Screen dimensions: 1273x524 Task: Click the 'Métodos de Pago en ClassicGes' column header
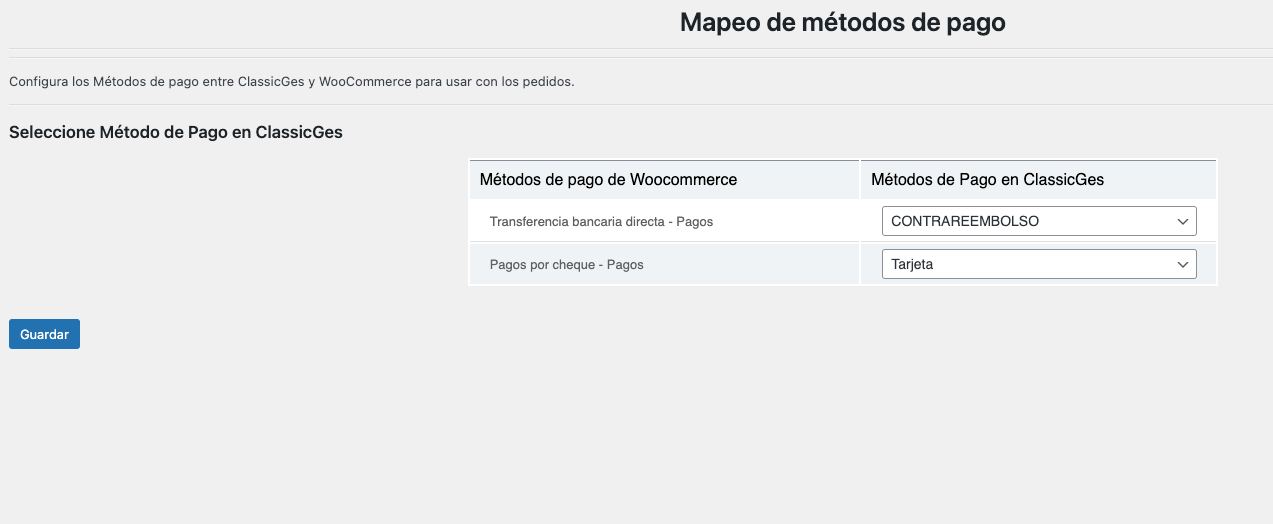(x=987, y=180)
